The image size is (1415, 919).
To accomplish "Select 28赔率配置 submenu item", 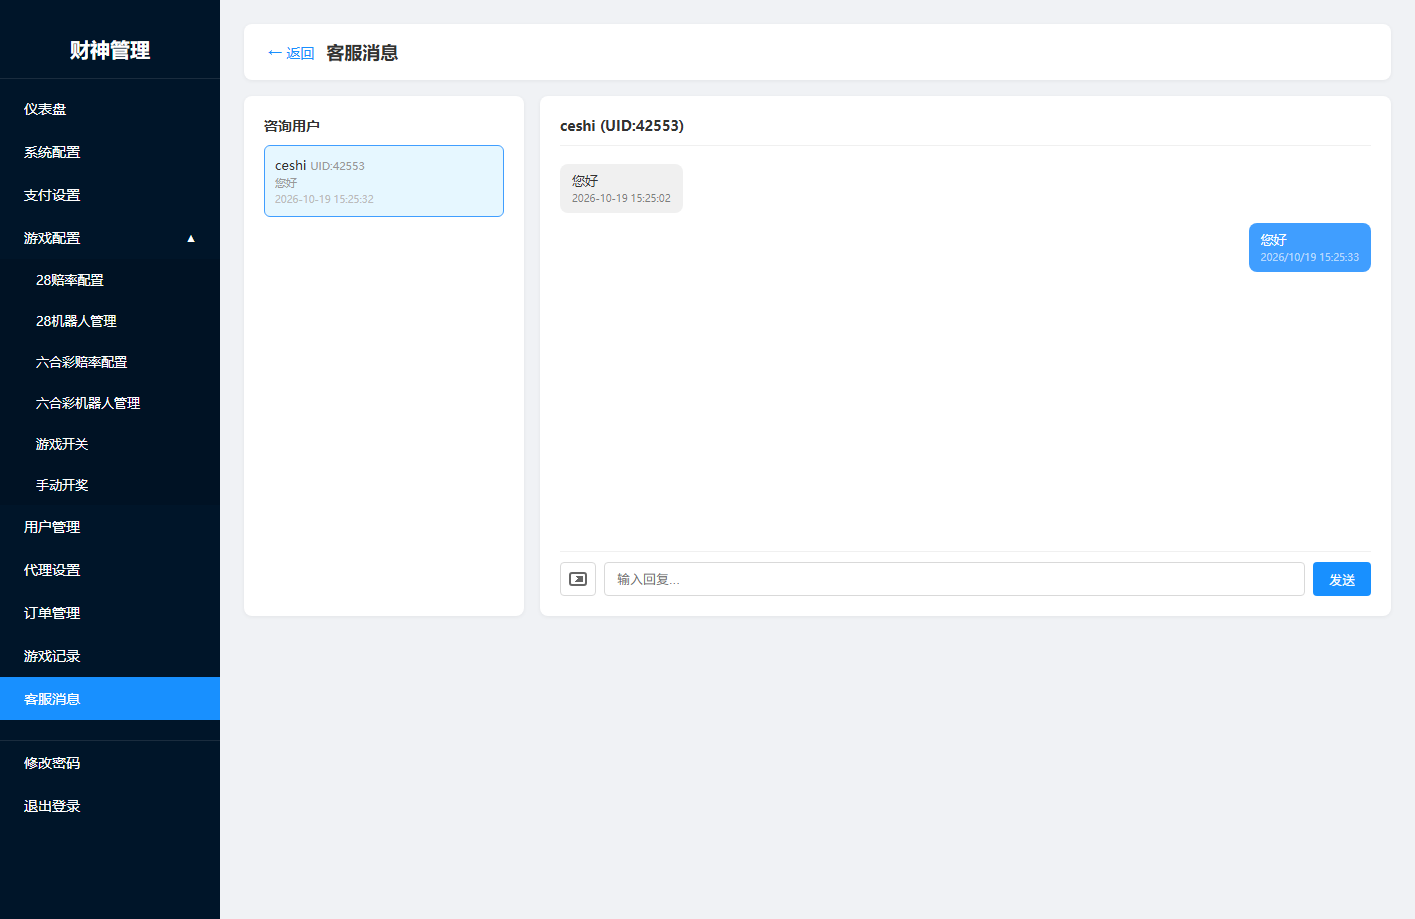I will [110, 280].
